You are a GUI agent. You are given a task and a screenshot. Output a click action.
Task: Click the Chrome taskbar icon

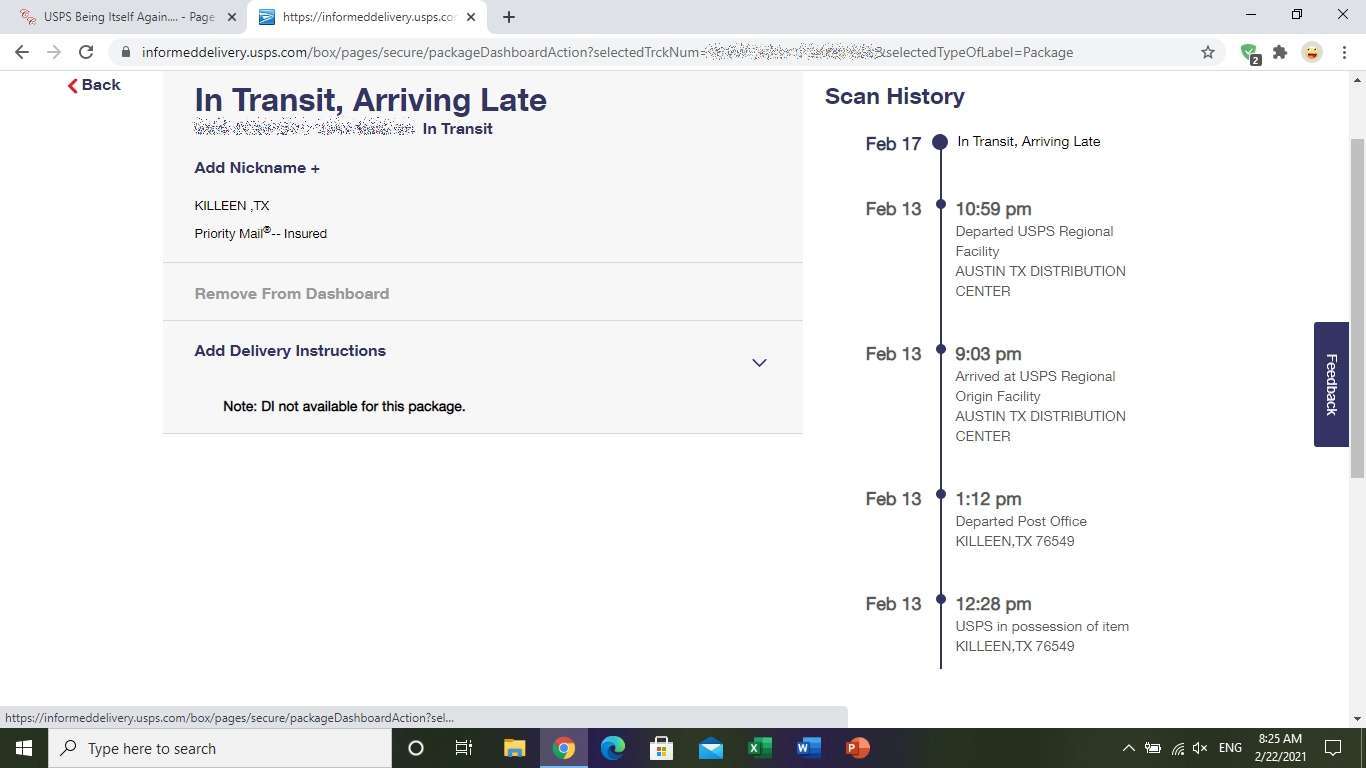pos(564,748)
